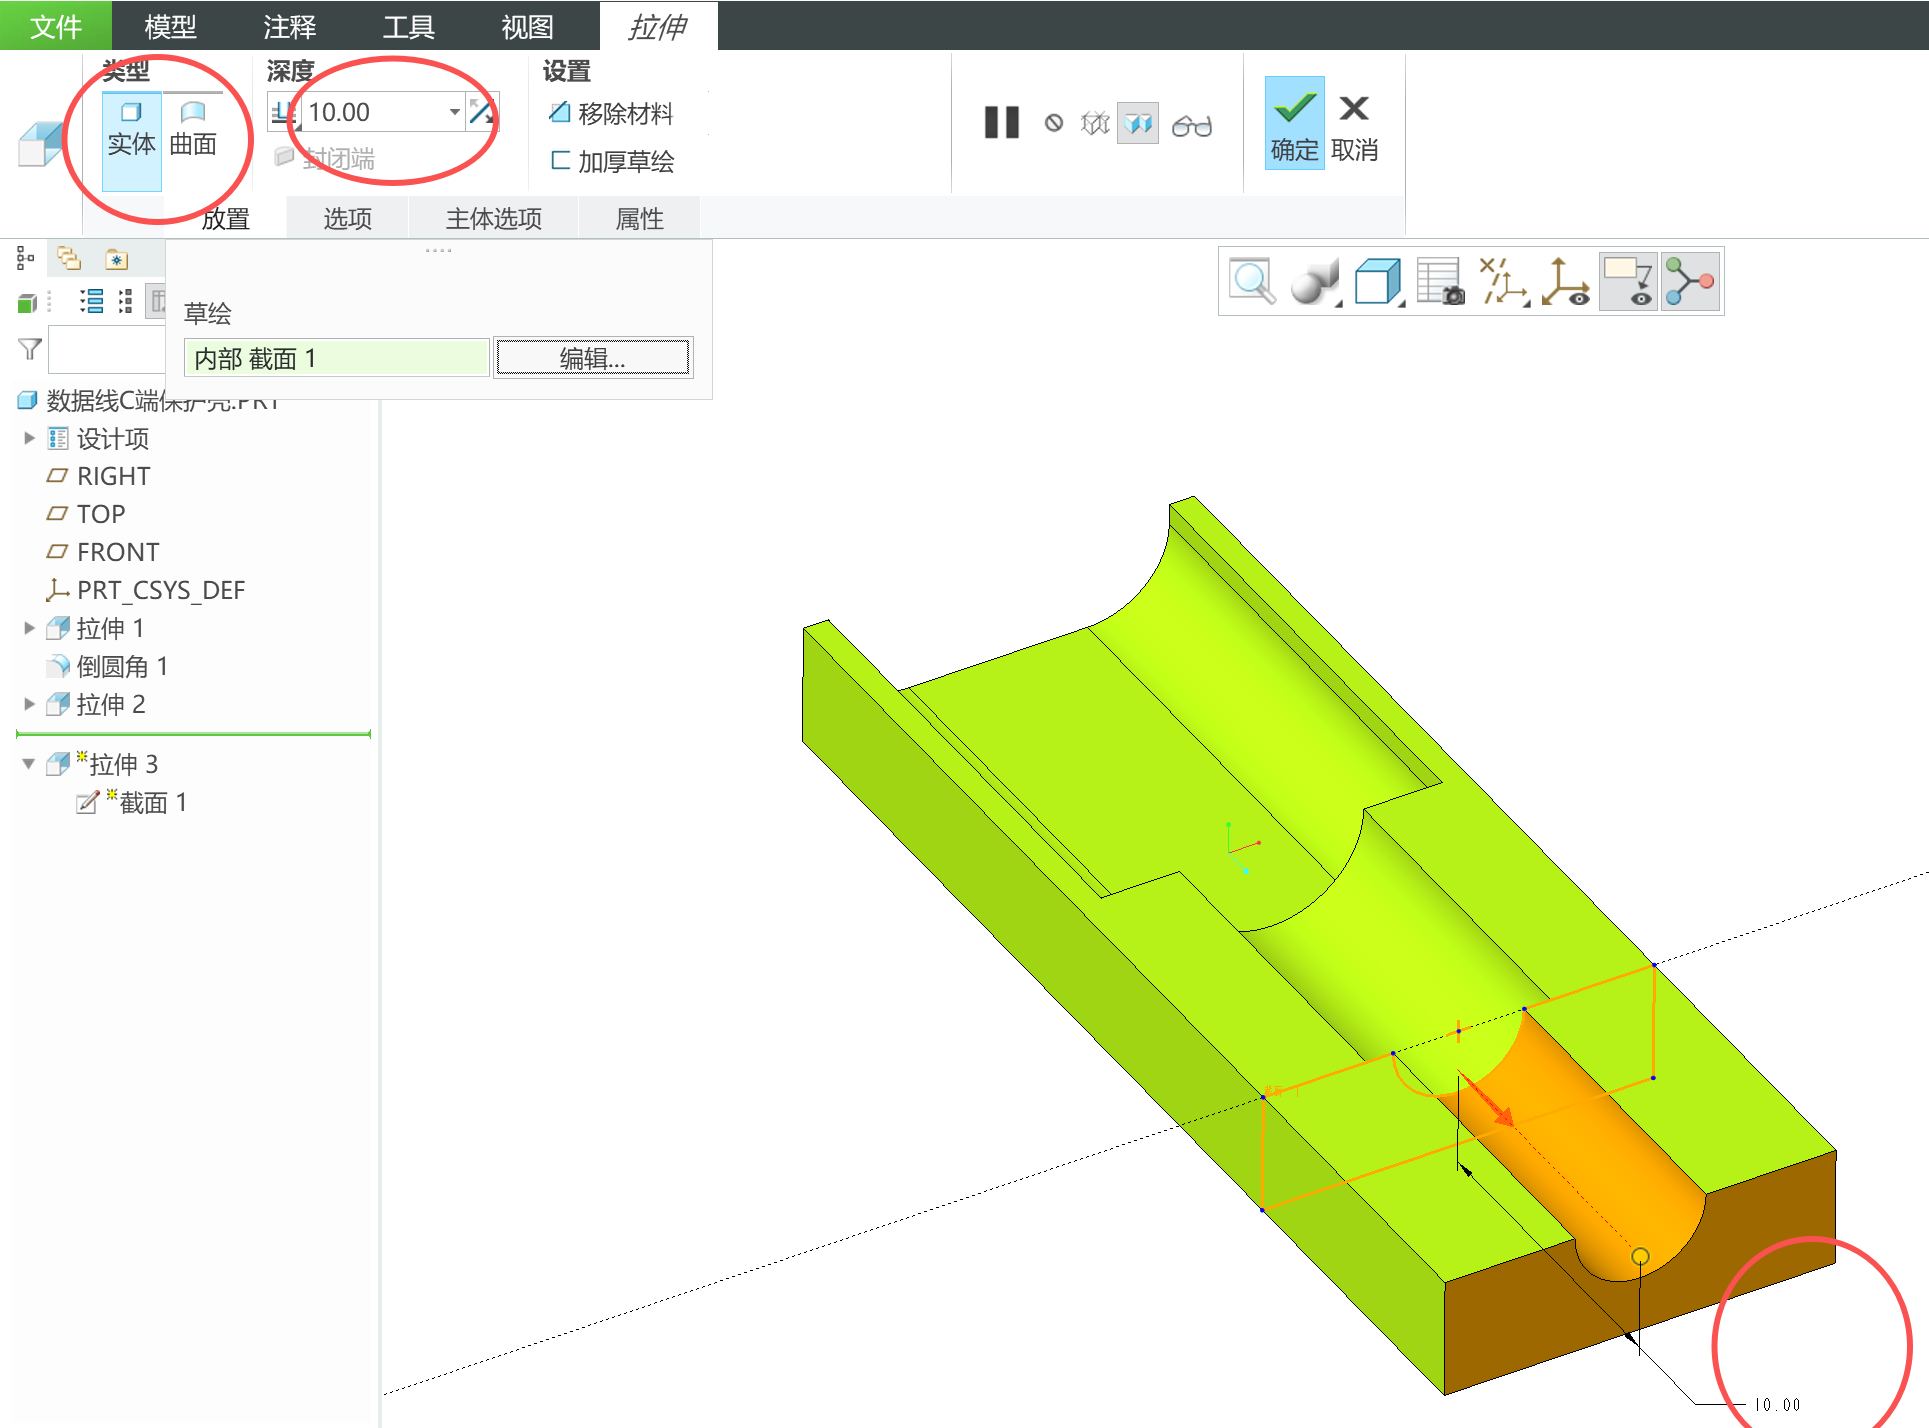Click the yellow depth drag handle
The width and height of the screenshot is (1929, 1428).
tap(1640, 1256)
